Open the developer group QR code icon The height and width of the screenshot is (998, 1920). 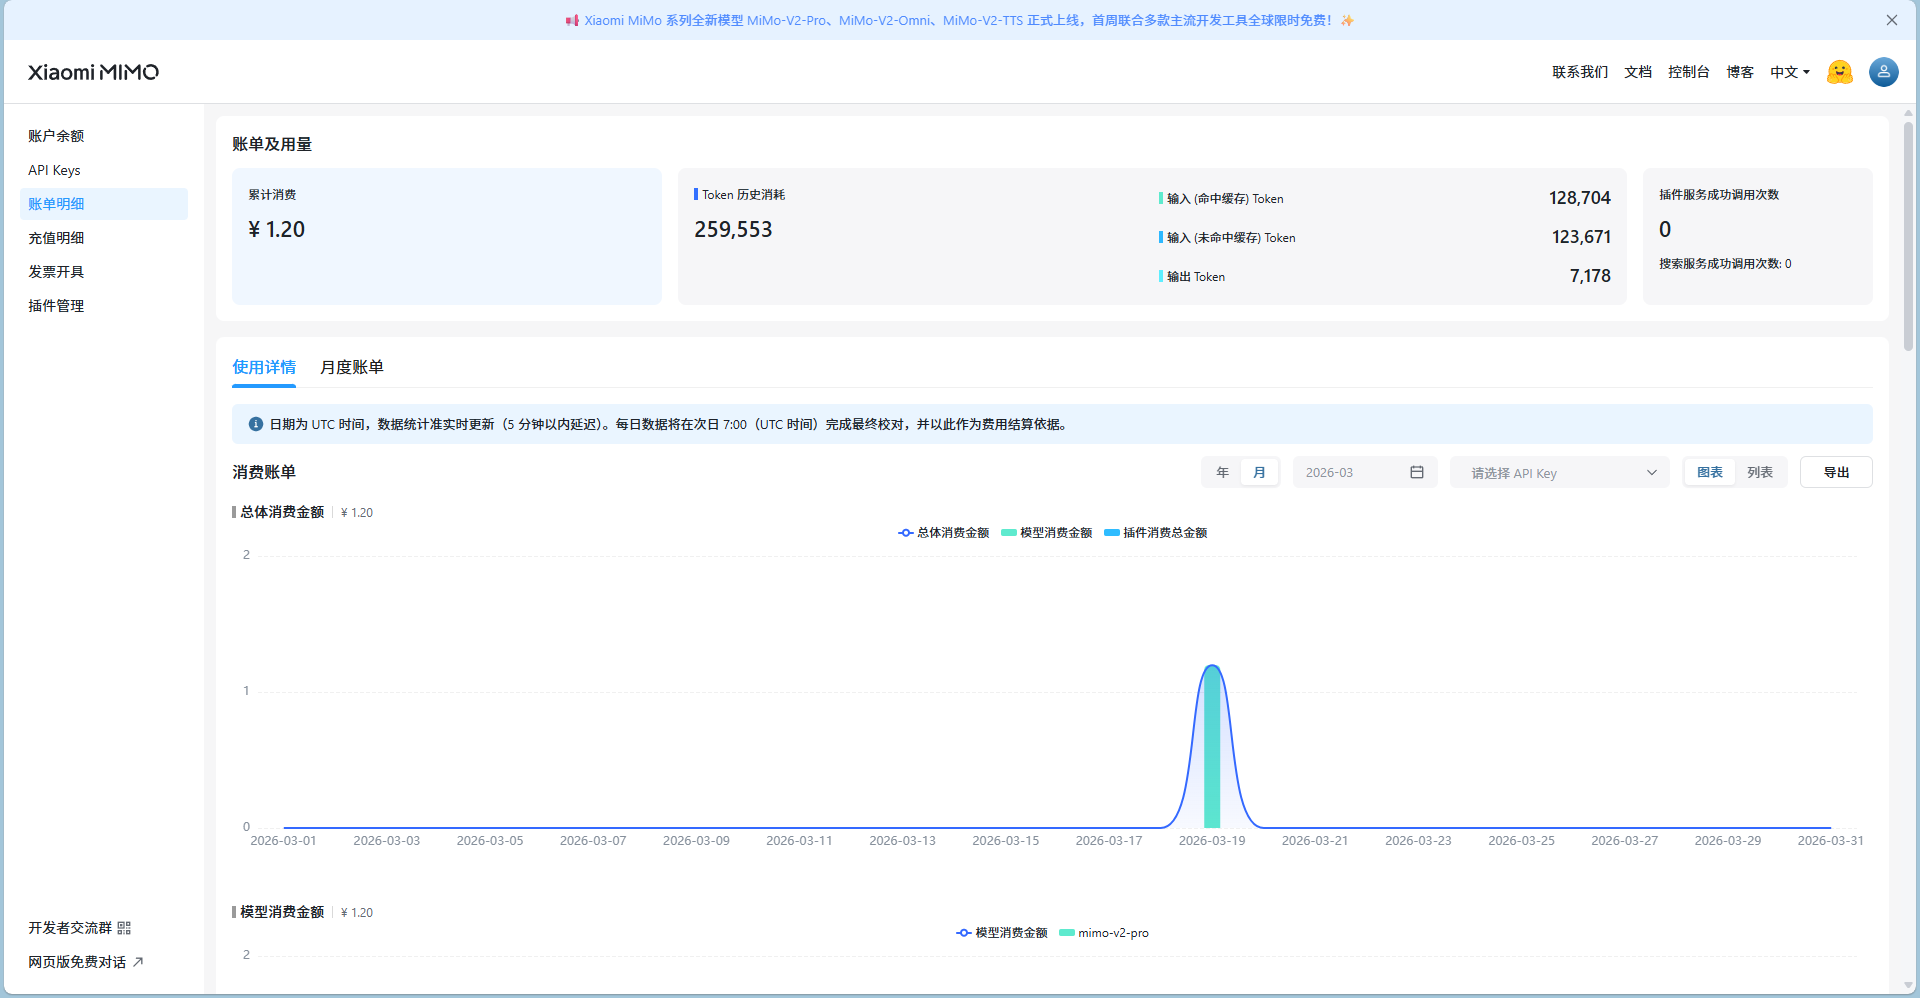124,928
